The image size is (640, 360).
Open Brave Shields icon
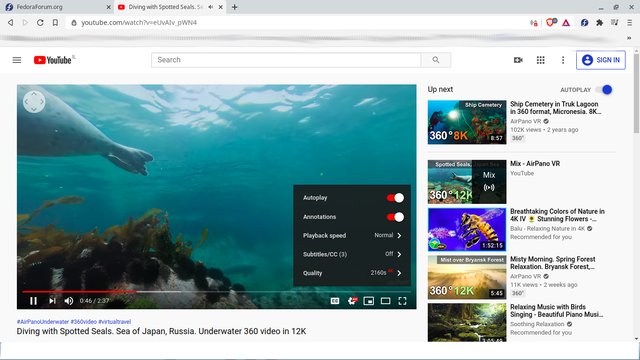[551, 22]
